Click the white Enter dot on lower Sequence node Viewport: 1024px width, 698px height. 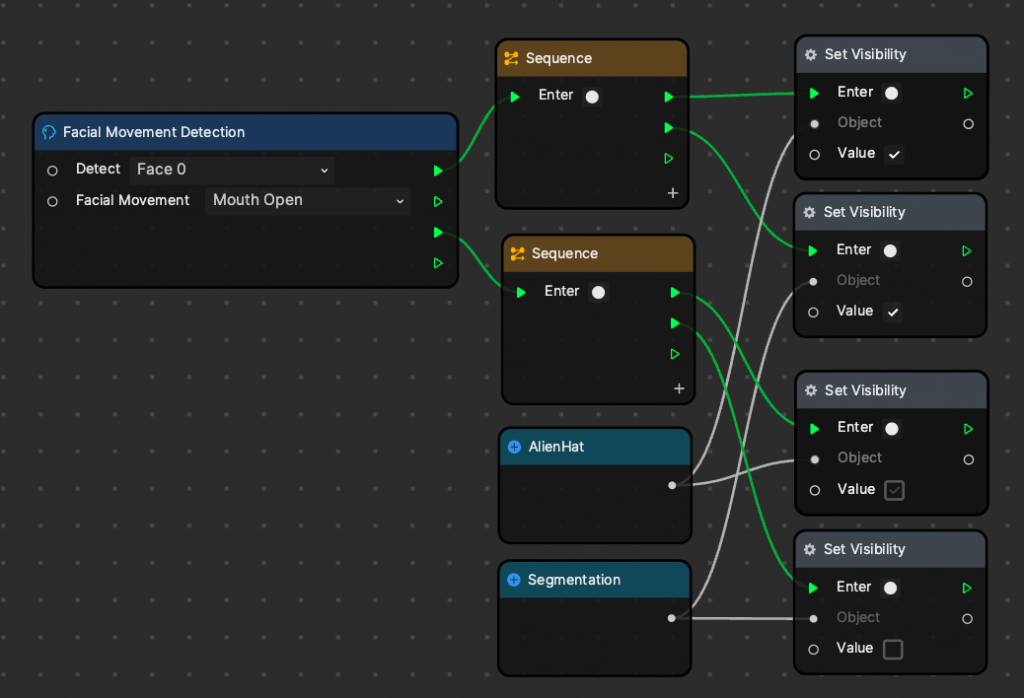(x=598, y=293)
